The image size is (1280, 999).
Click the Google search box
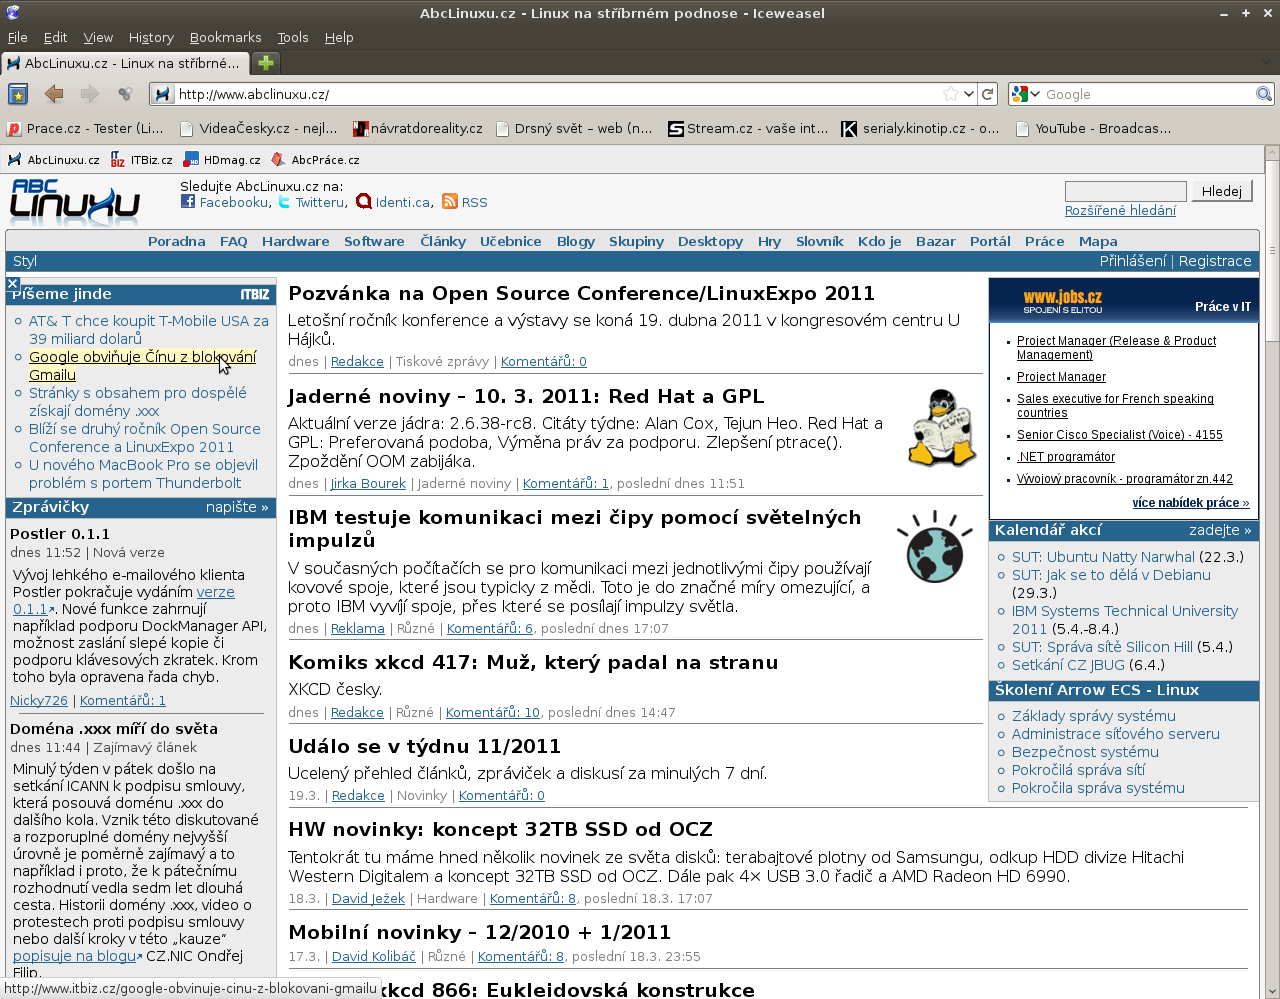pos(1149,94)
